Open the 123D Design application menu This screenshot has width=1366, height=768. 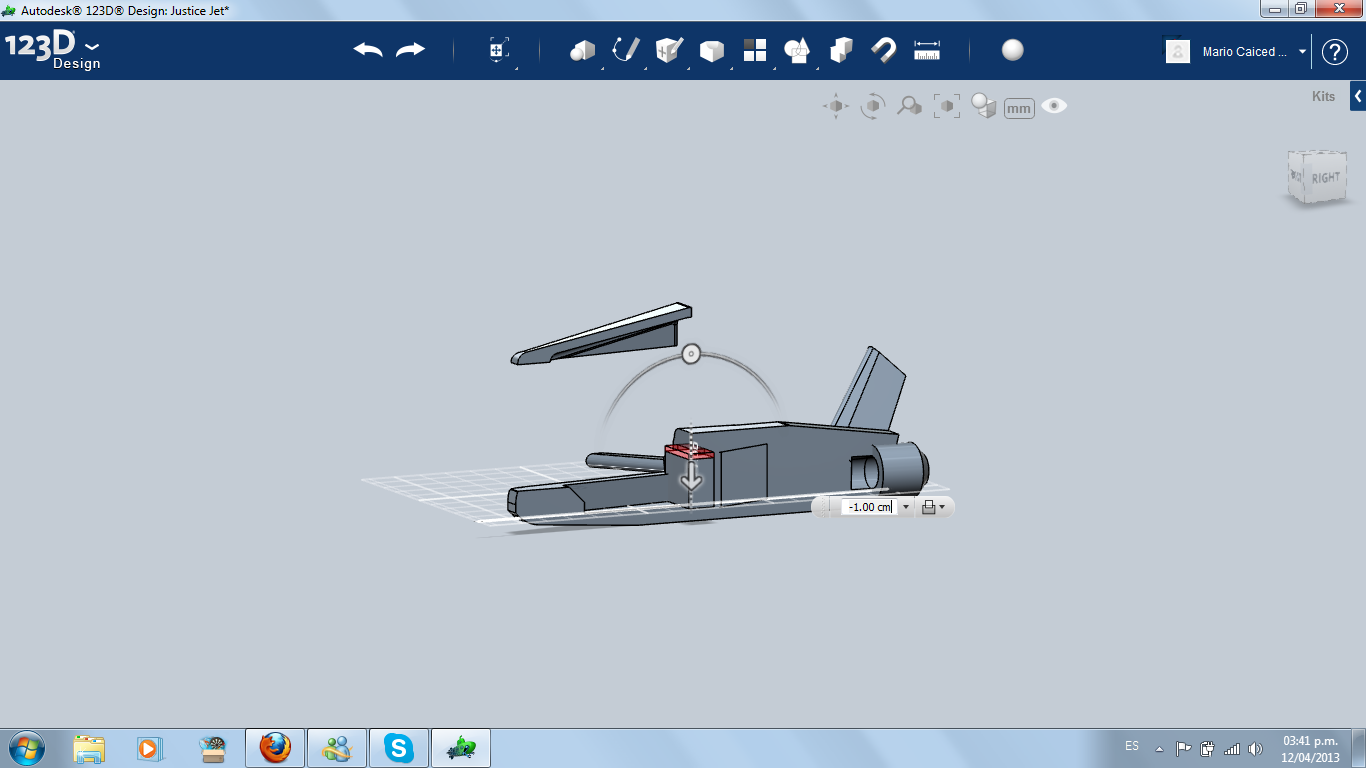point(52,50)
